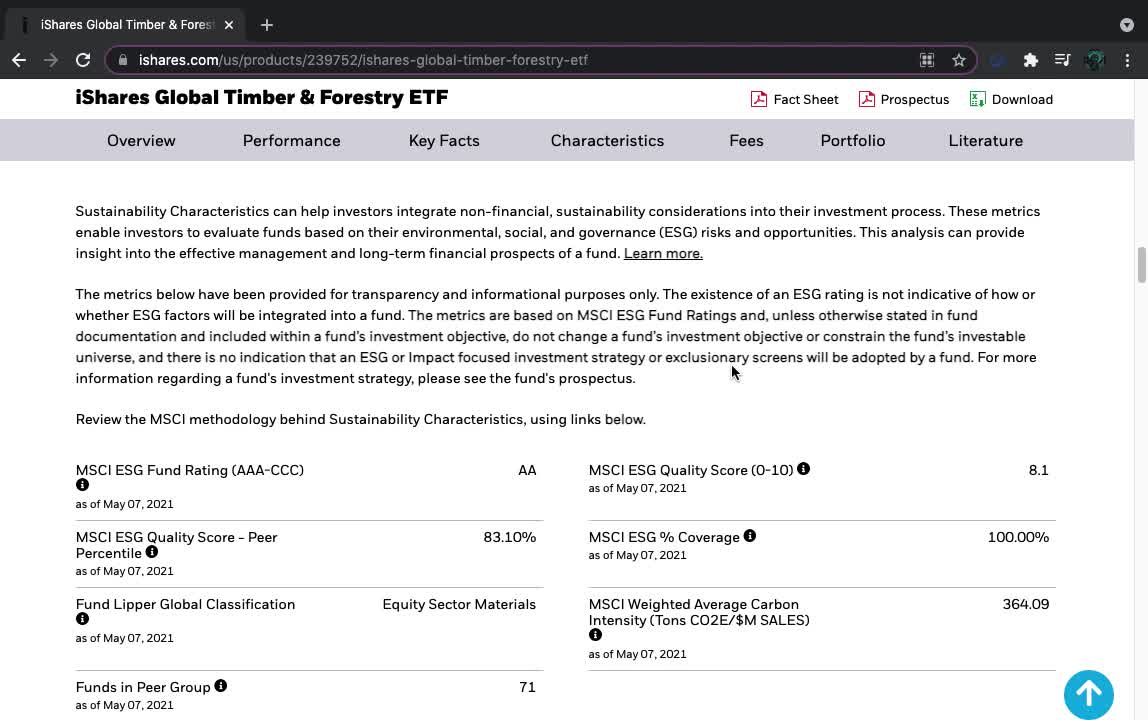Close the iShares Global Timber tab
The height and width of the screenshot is (720, 1148).
(229, 25)
